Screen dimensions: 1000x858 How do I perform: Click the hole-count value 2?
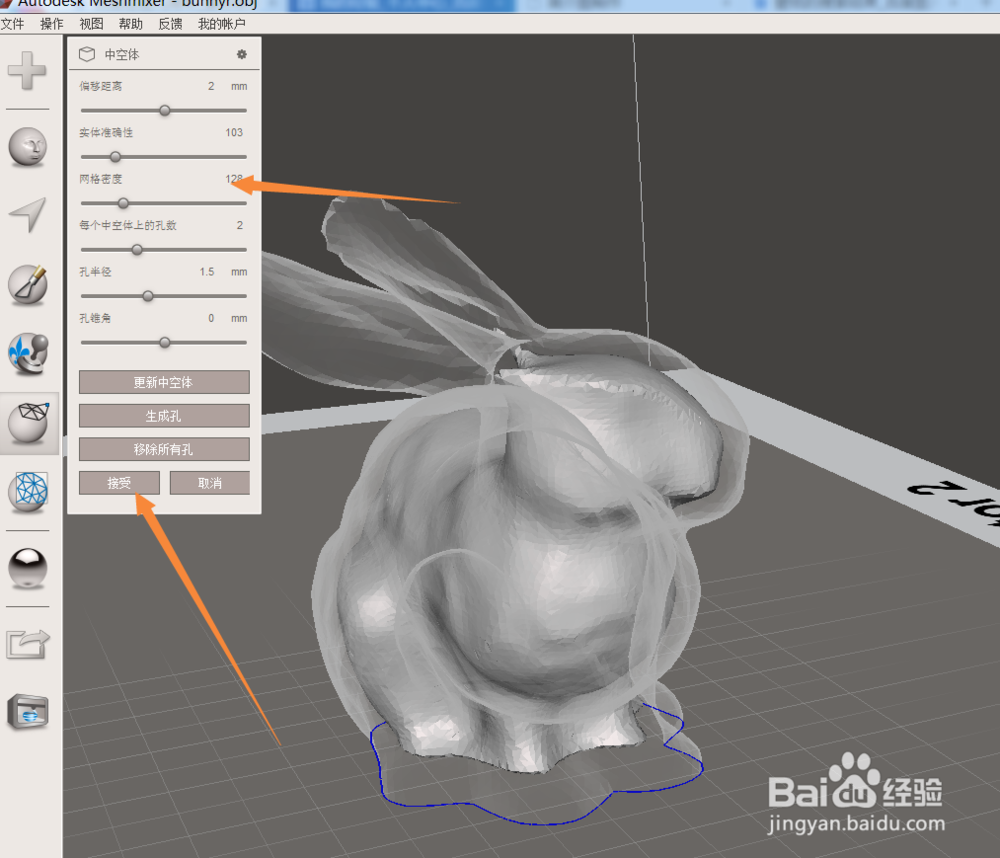click(x=240, y=225)
